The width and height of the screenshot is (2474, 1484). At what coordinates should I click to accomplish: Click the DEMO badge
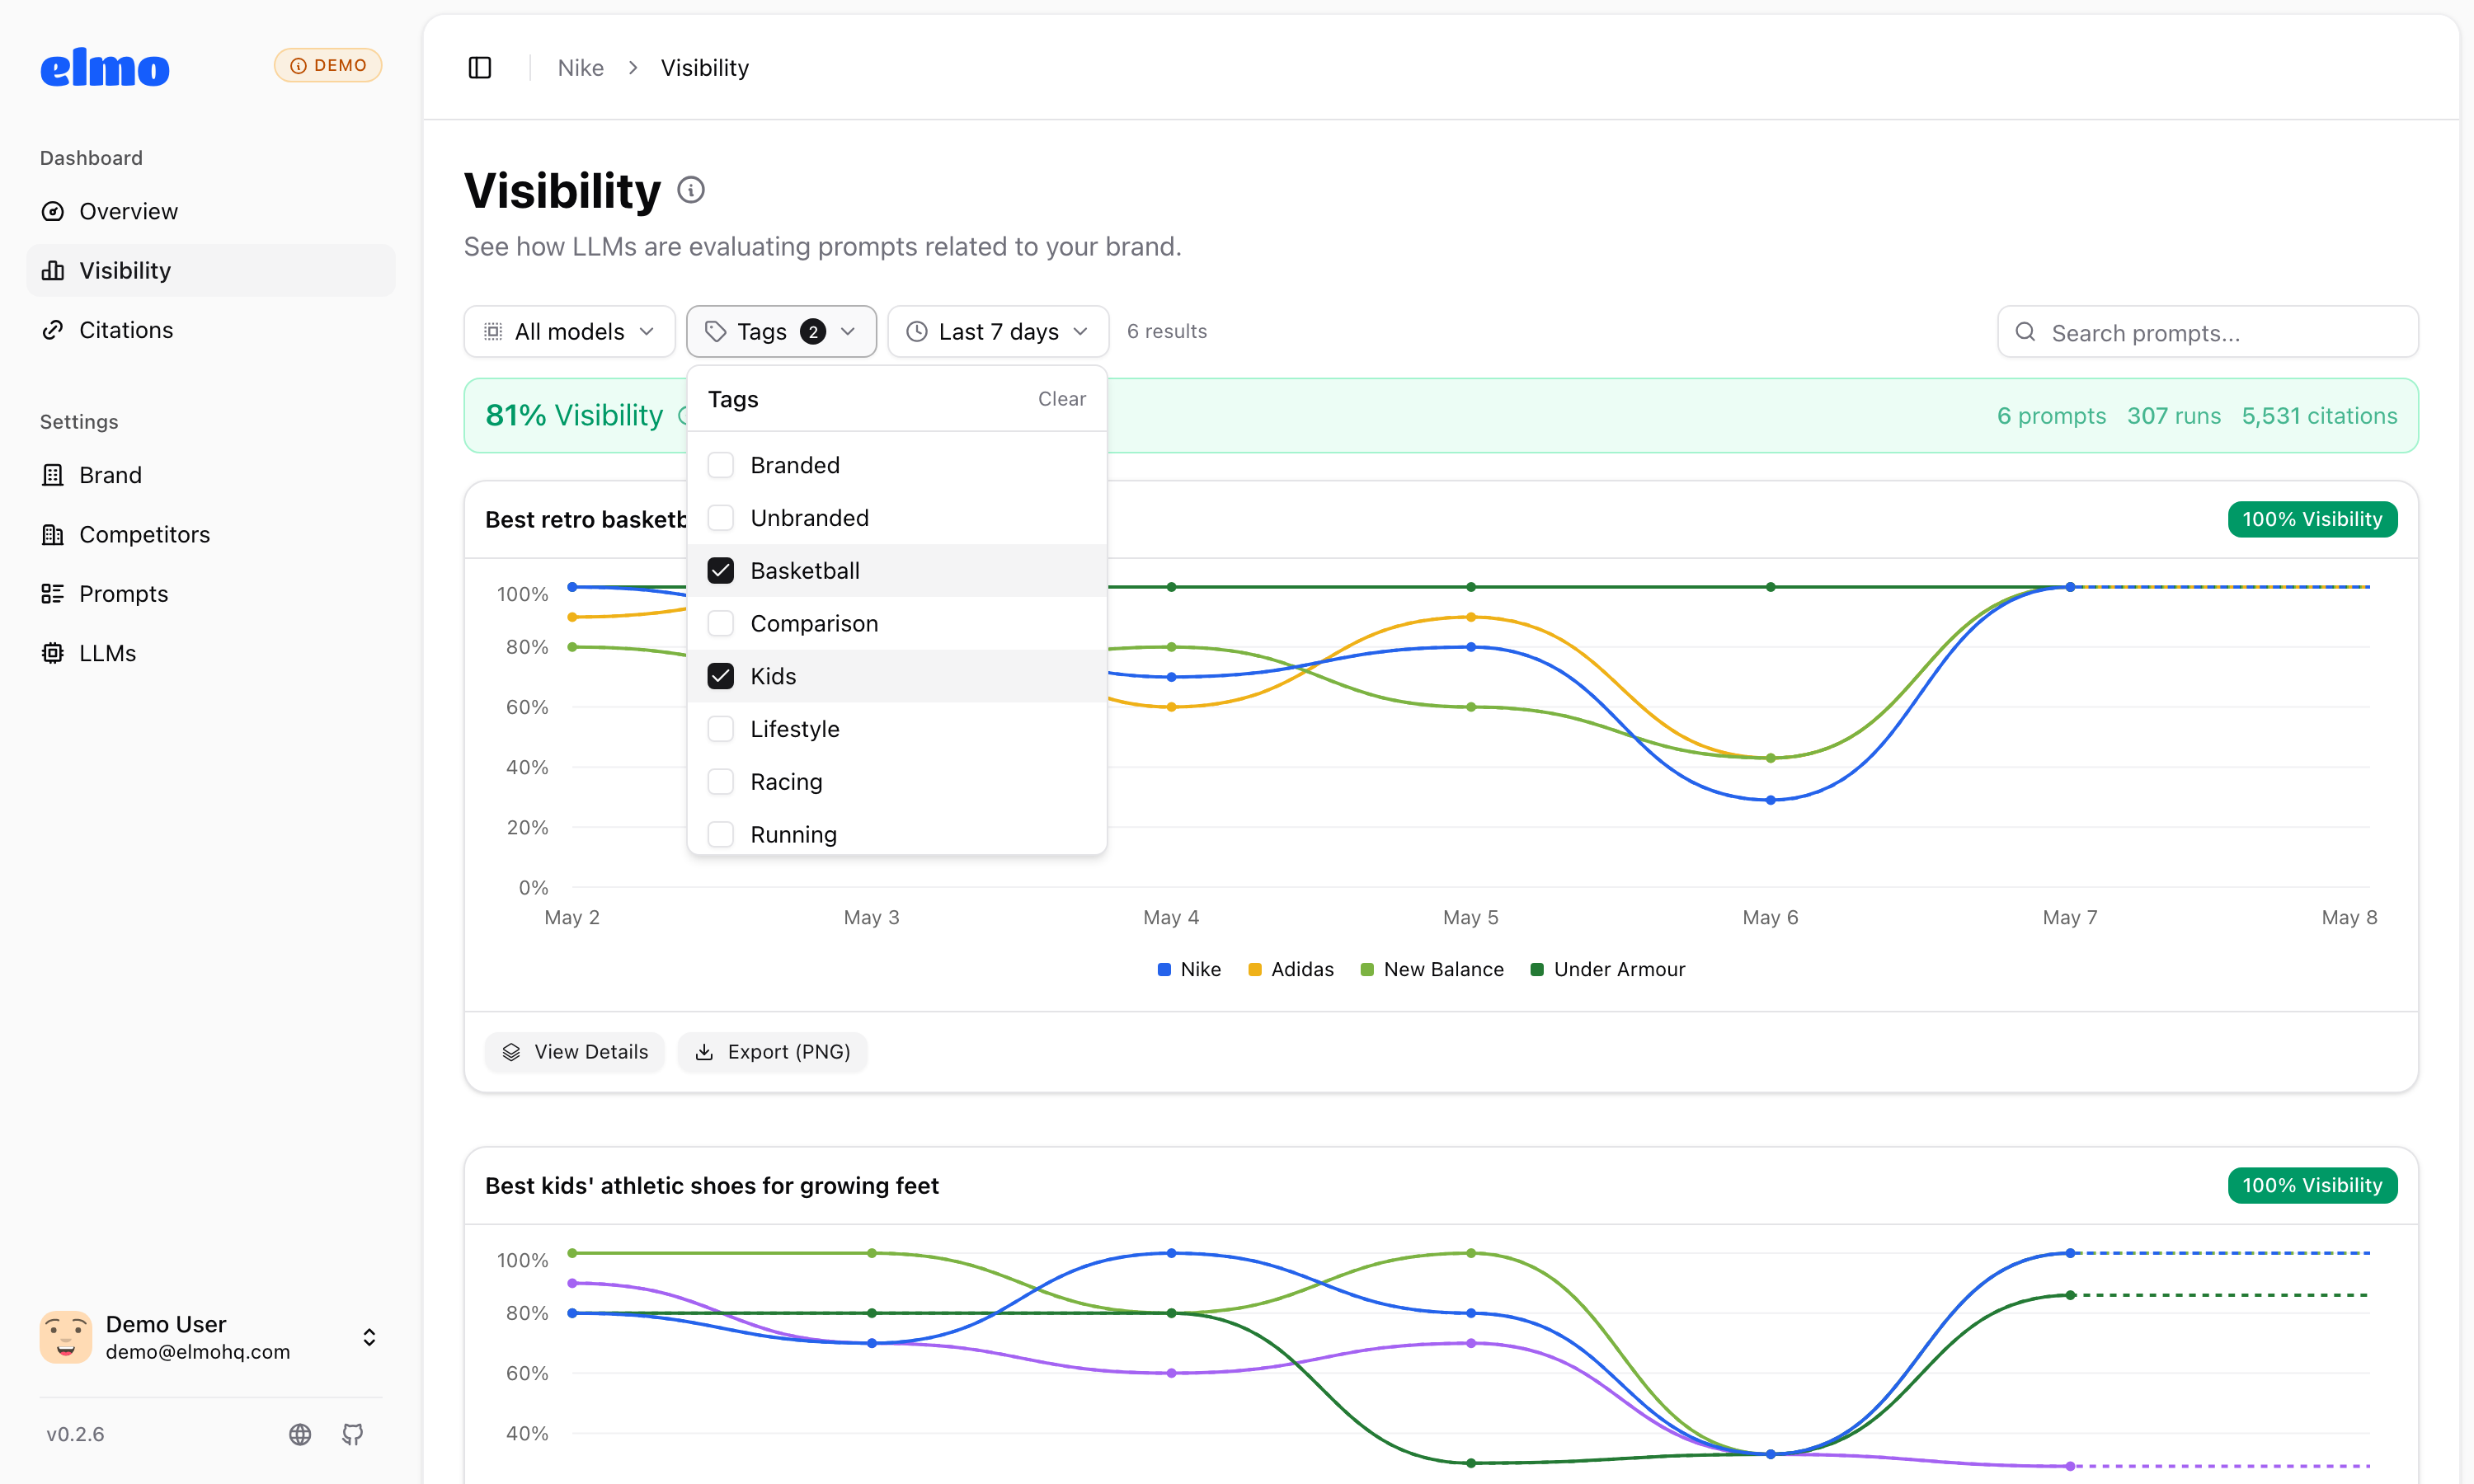click(x=328, y=65)
